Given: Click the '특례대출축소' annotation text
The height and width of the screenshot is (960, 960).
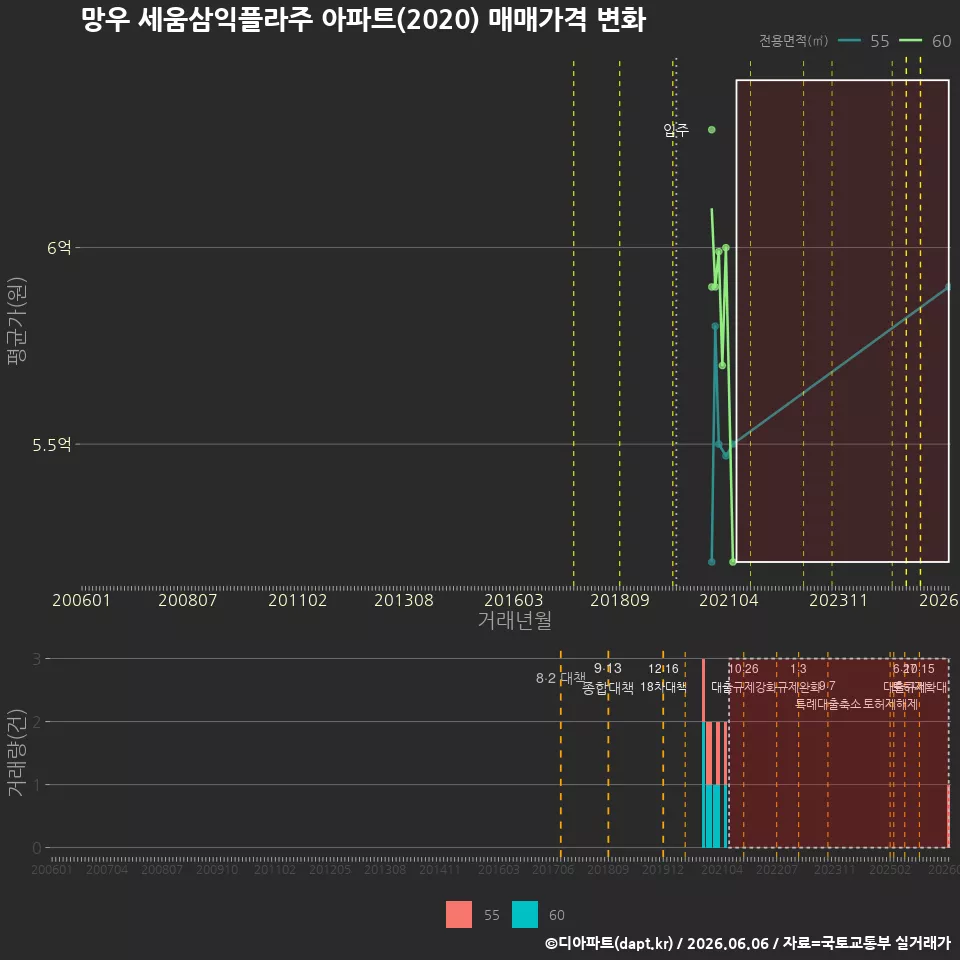Looking at the screenshot, I should tap(828, 704).
